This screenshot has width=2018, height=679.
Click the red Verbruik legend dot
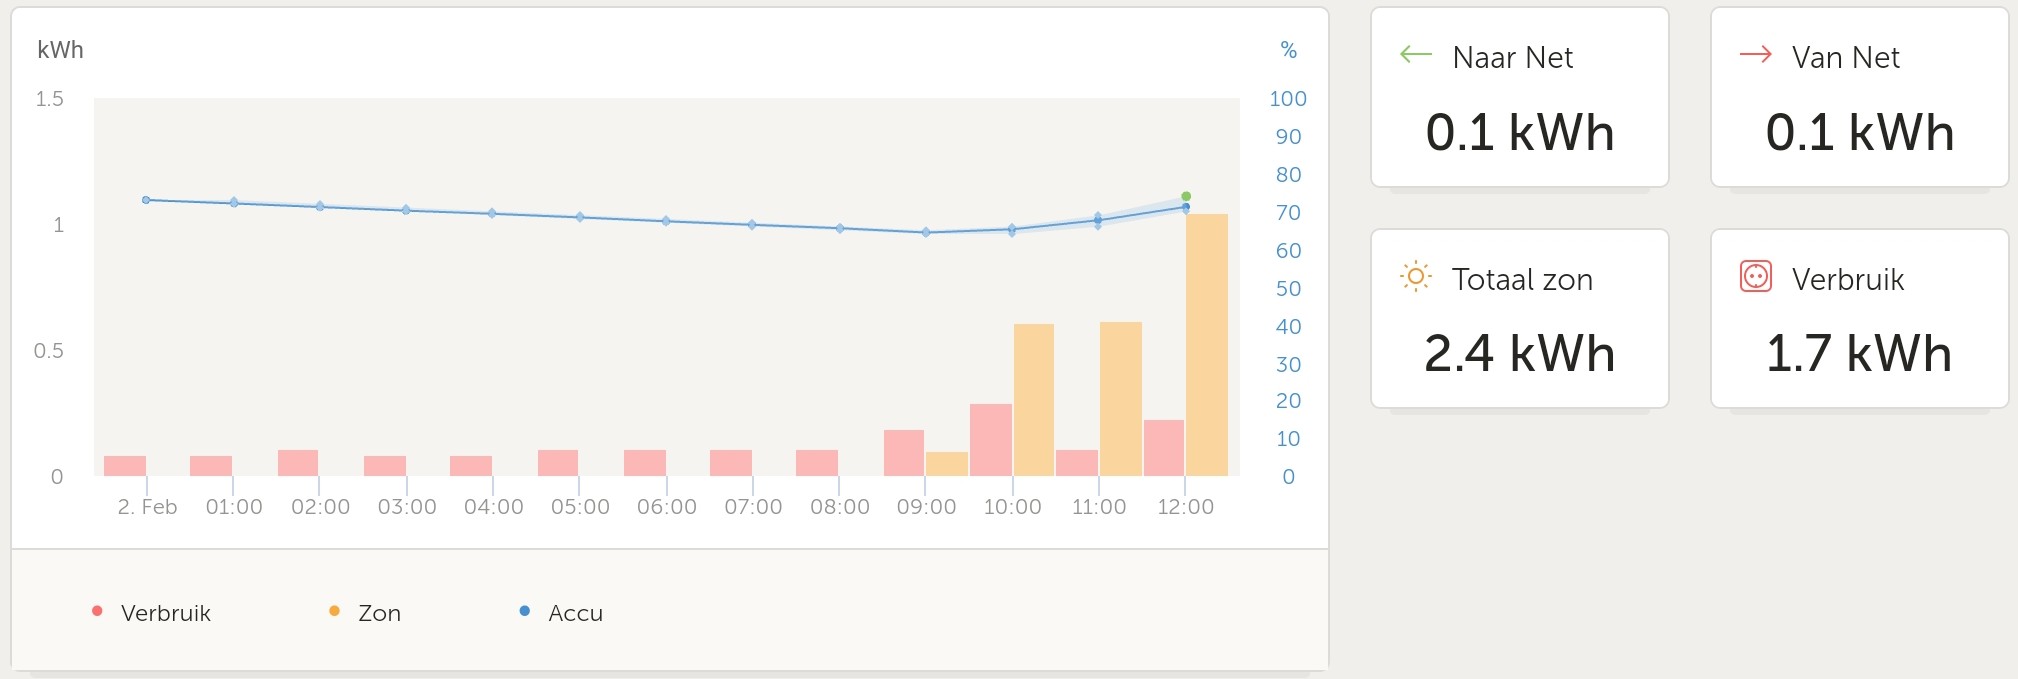point(97,611)
